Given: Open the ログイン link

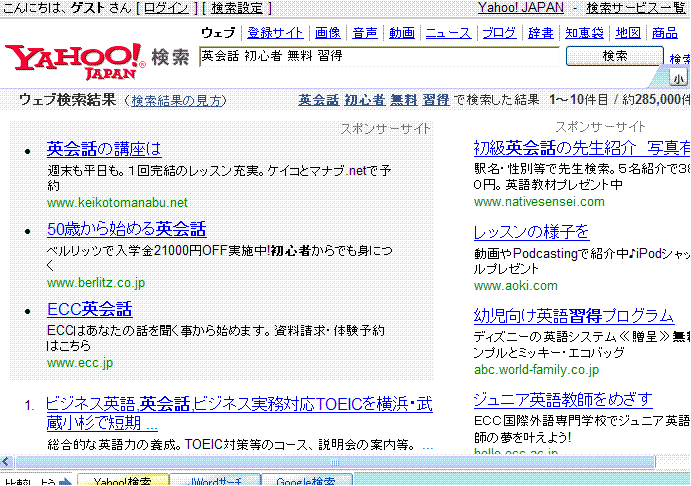Looking at the screenshot, I should 166,8.
